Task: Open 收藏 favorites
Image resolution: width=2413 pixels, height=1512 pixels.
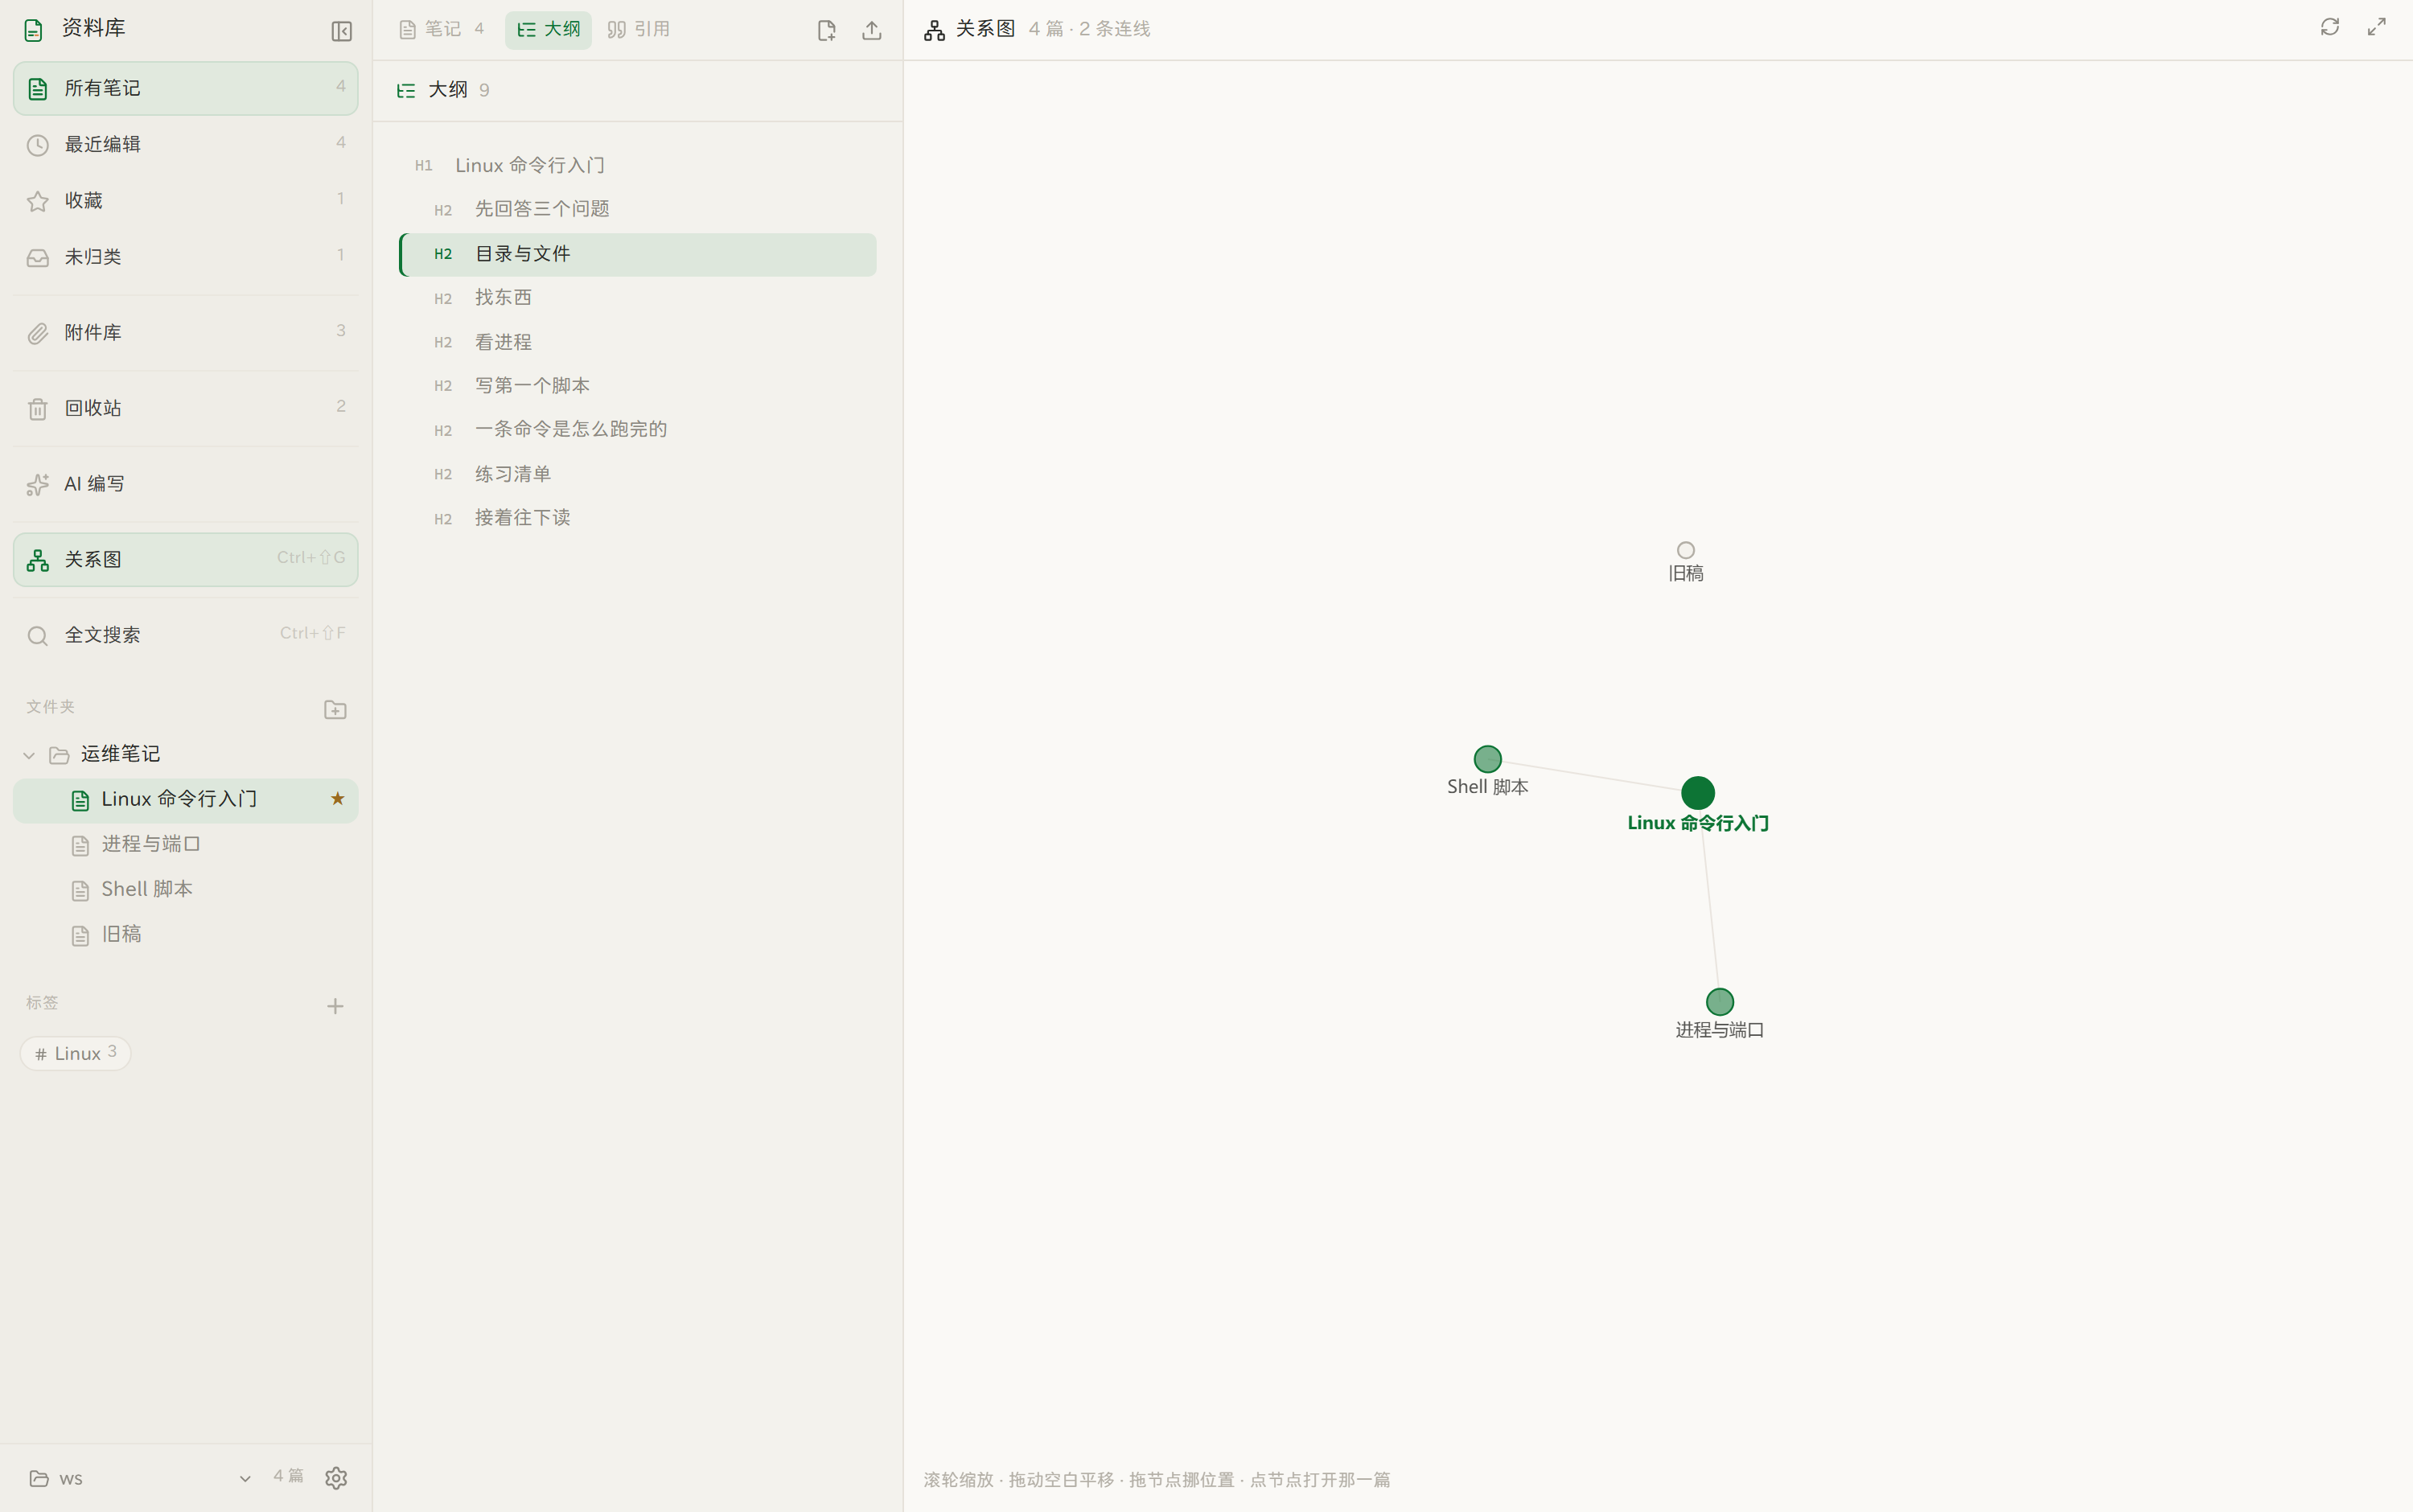Action: click(186, 200)
